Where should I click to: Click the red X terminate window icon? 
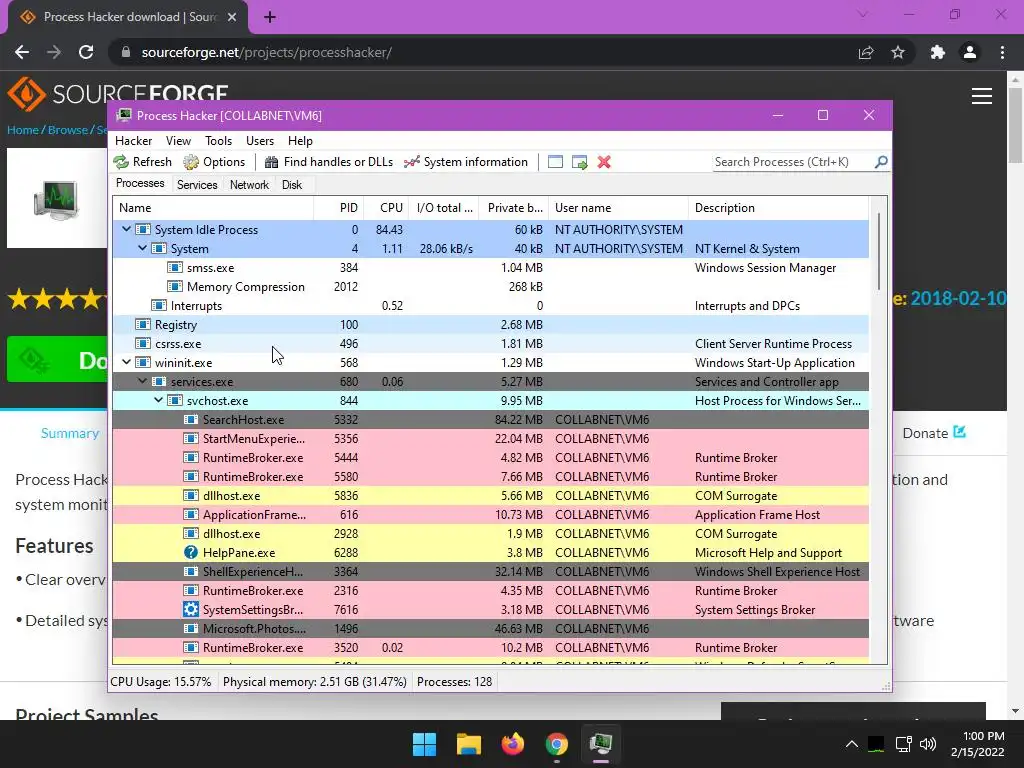pos(604,162)
